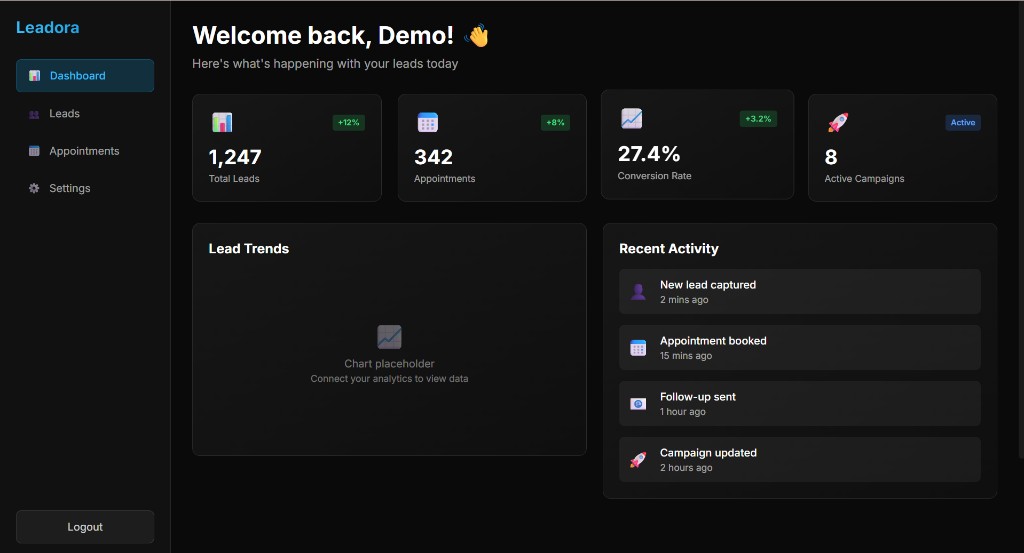Click the subtitle about leads today

[325, 64]
